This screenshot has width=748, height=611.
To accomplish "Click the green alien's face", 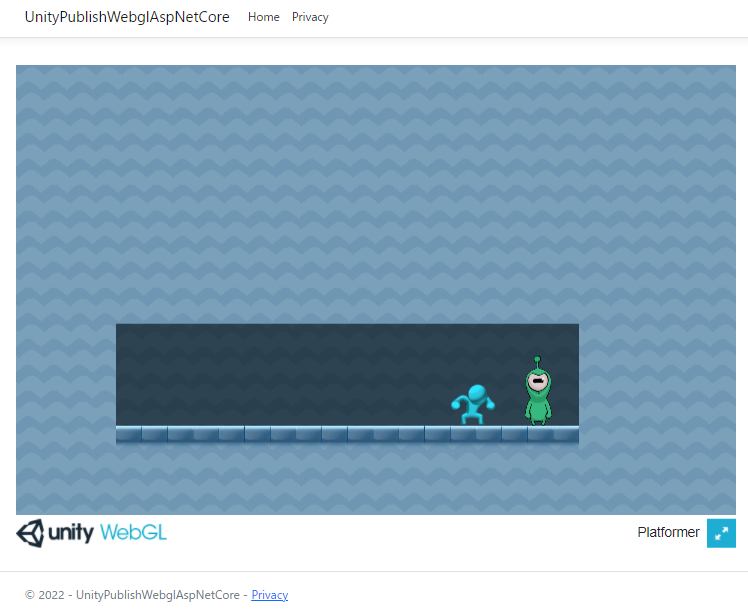I will click(538, 381).
